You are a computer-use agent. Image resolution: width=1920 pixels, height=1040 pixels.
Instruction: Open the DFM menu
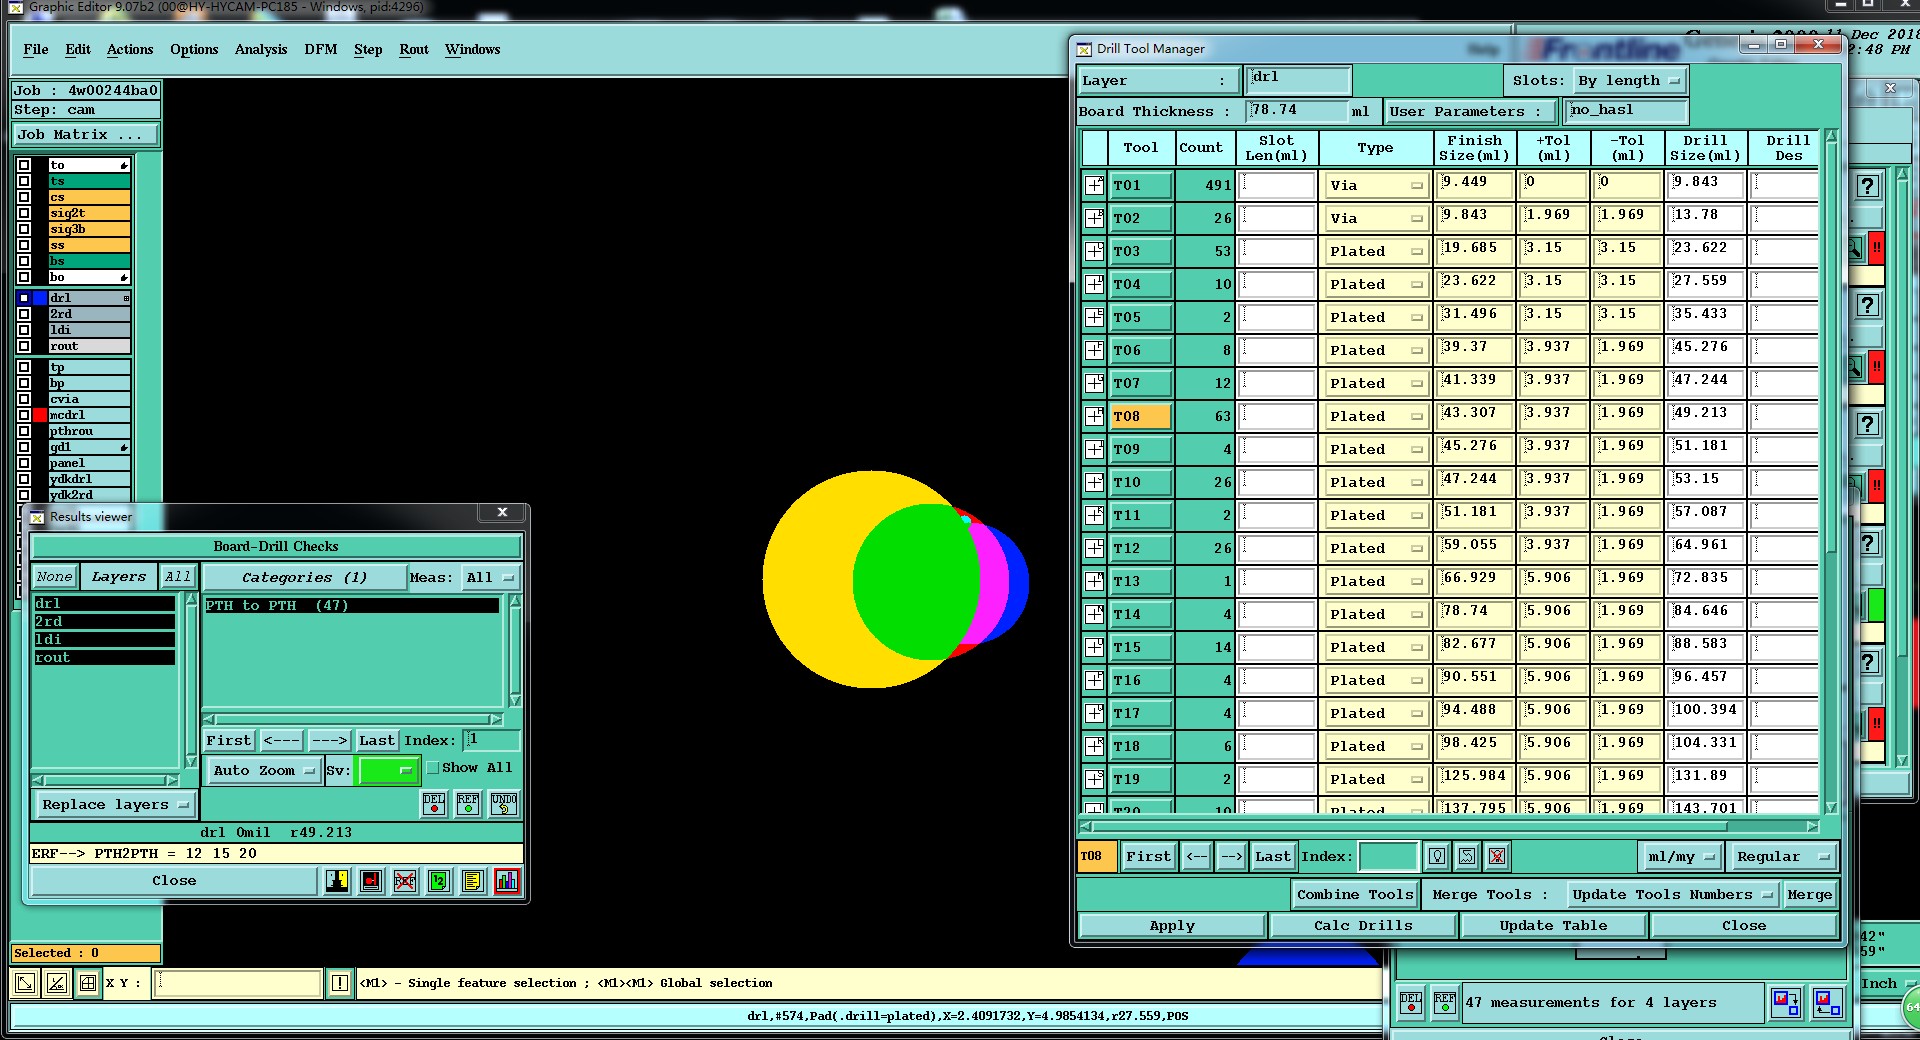click(x=321, y=49)
